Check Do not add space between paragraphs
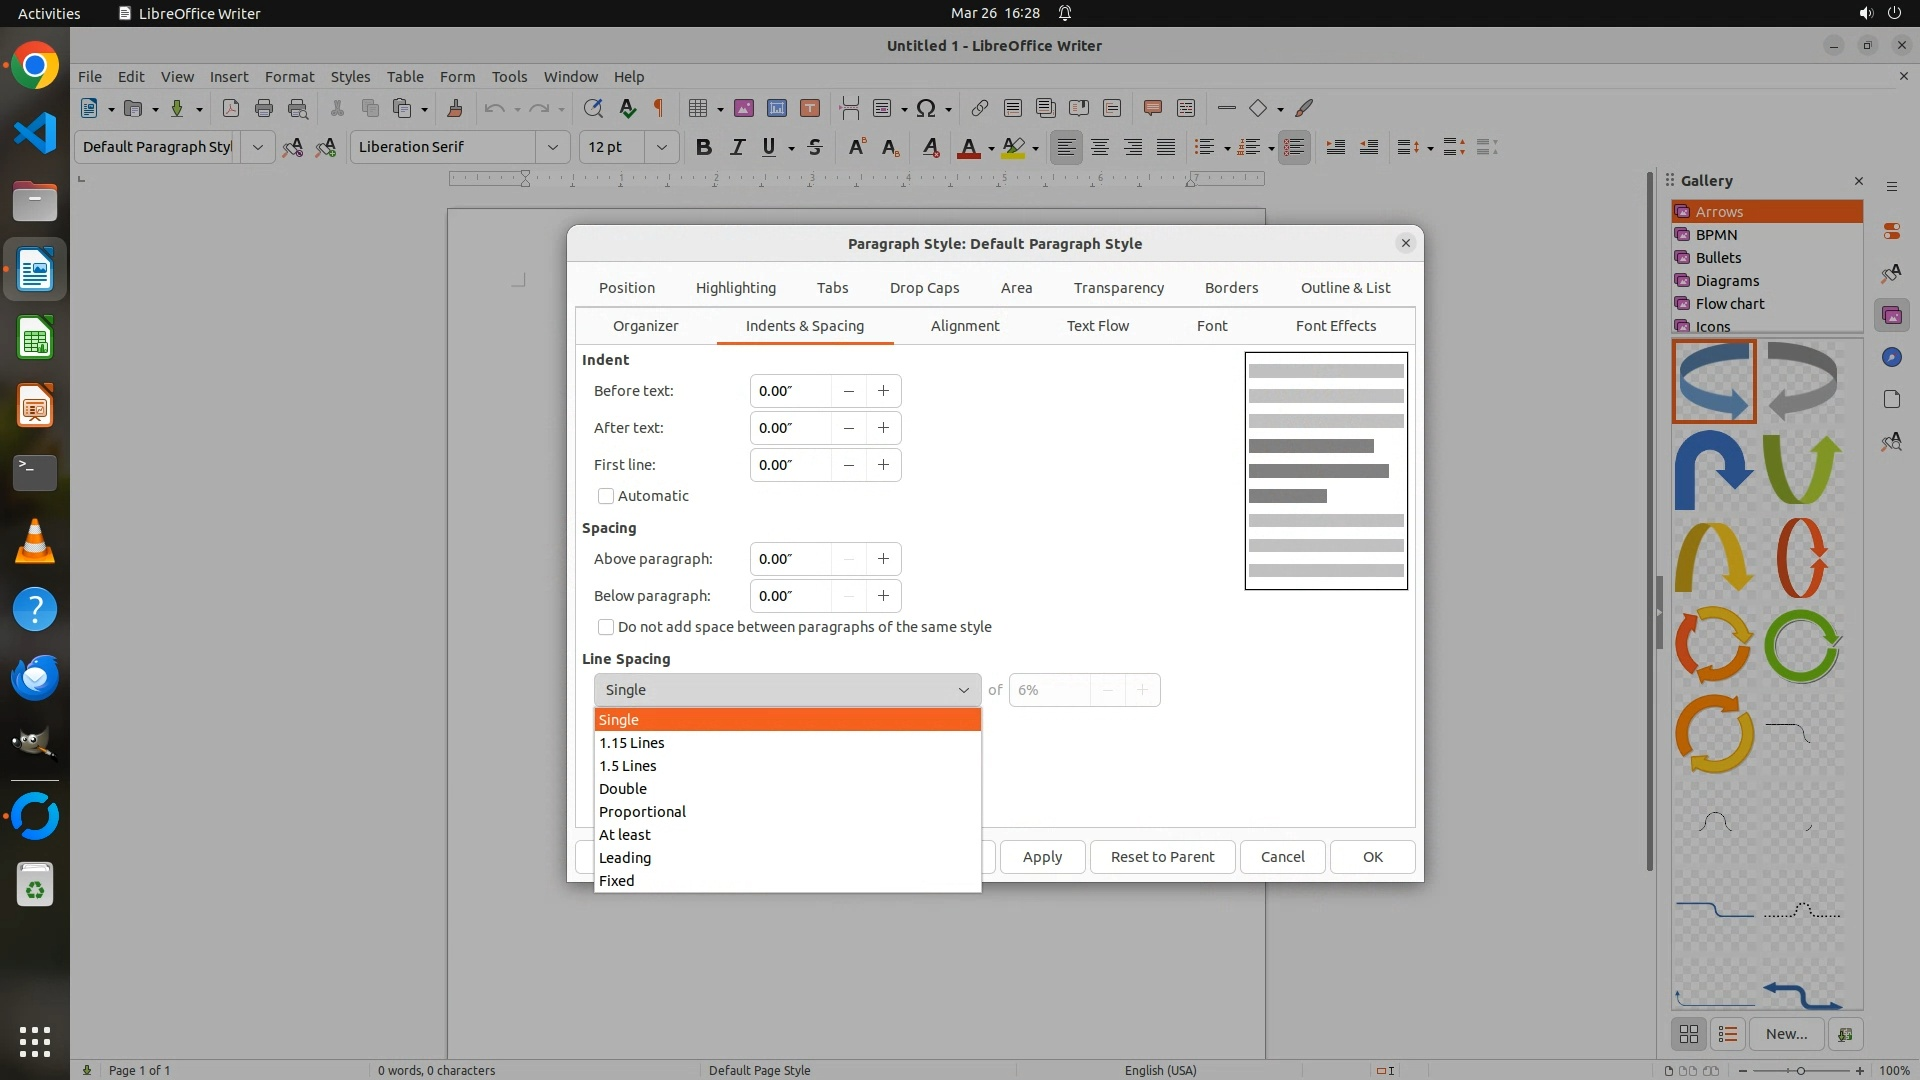 606,627
